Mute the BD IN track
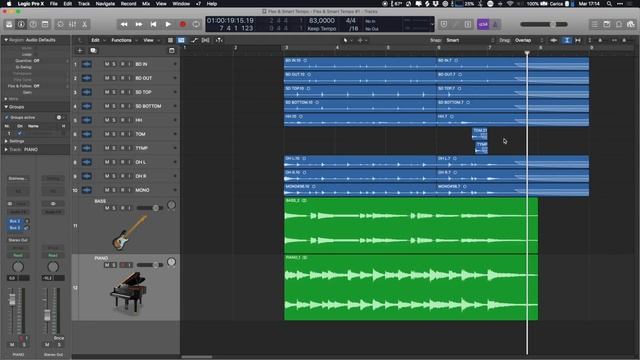This screenshot has height=360, width=640. click(107, 64)
